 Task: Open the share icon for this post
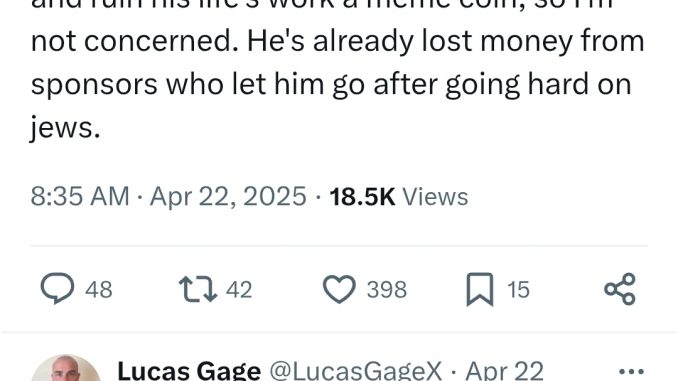click(620, 289)
